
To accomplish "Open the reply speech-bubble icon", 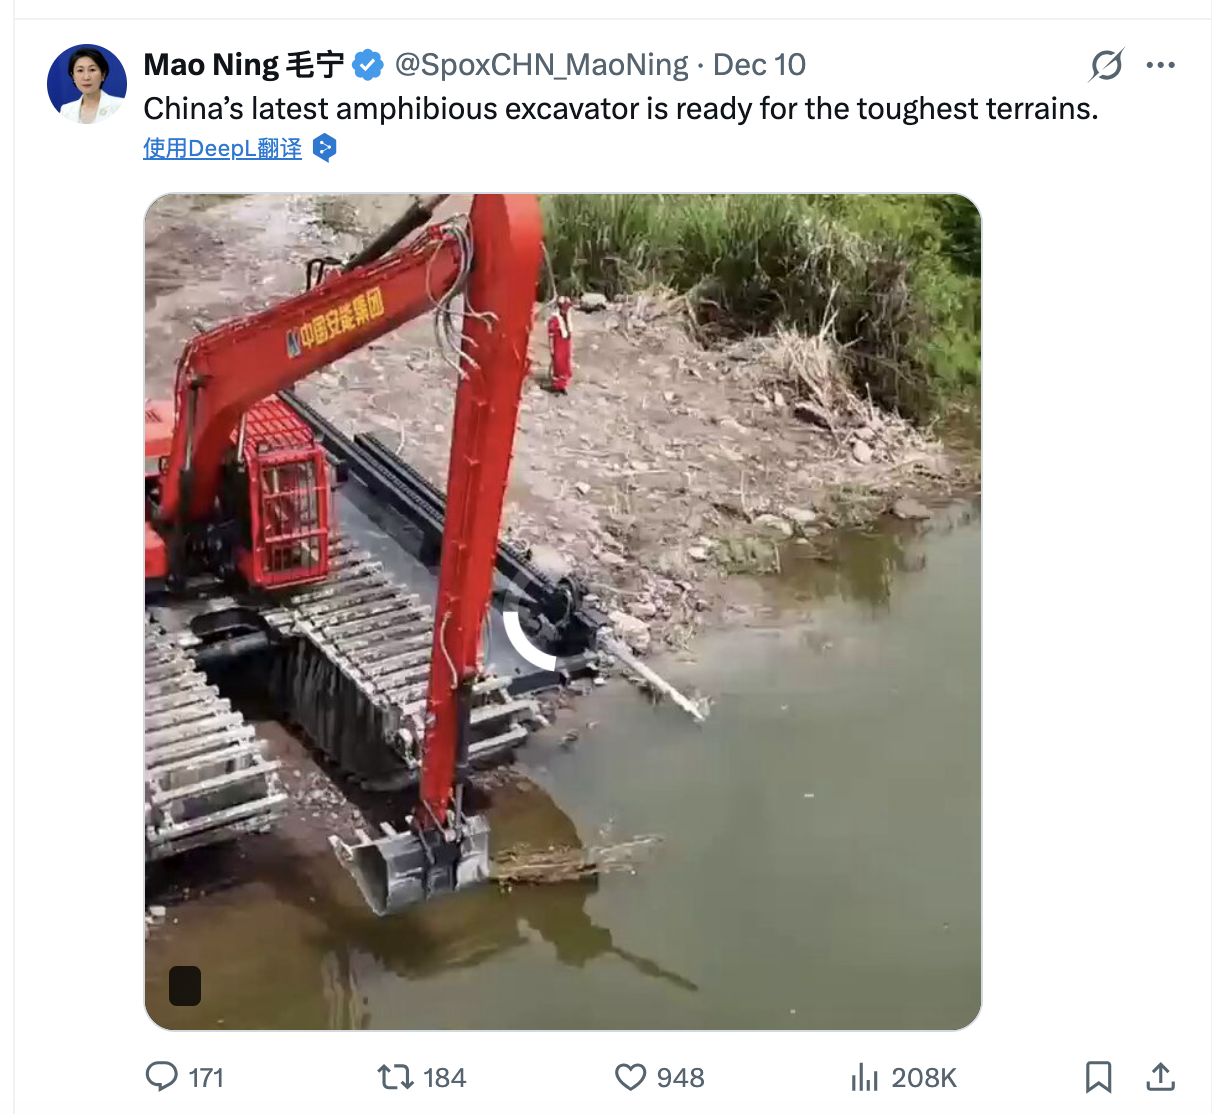I will [x=163, y=1078].
